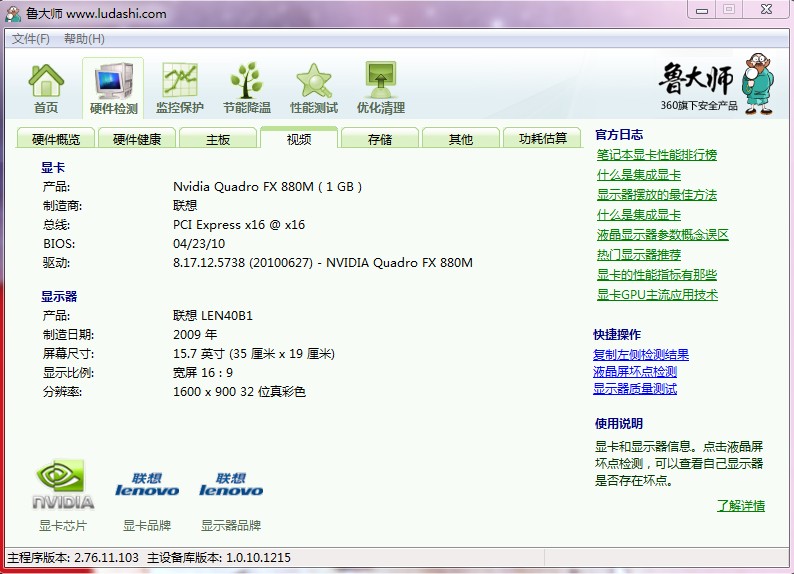The height and width of the screenshot is (574, 794).
Task: Click manufacture date 2009 年
Action: [195, 335]
